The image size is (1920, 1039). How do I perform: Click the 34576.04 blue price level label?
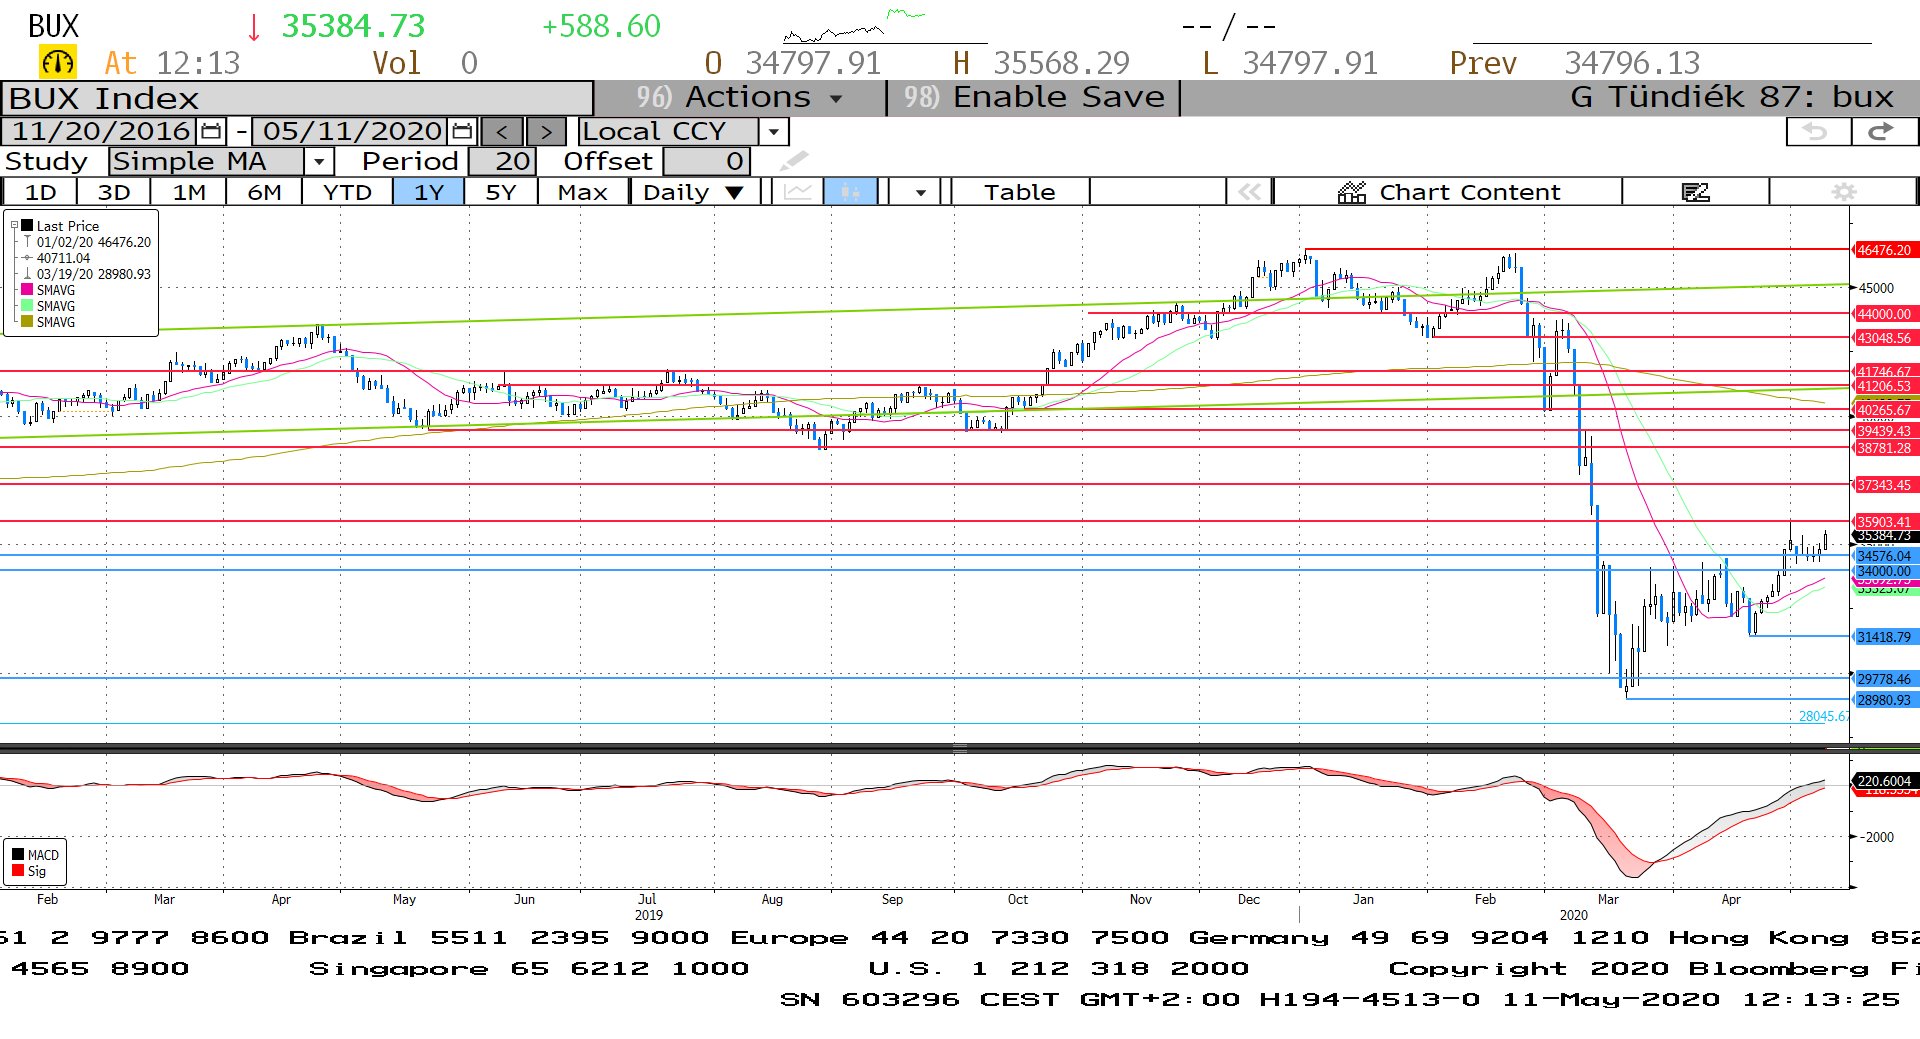(x=1885, y=556)
